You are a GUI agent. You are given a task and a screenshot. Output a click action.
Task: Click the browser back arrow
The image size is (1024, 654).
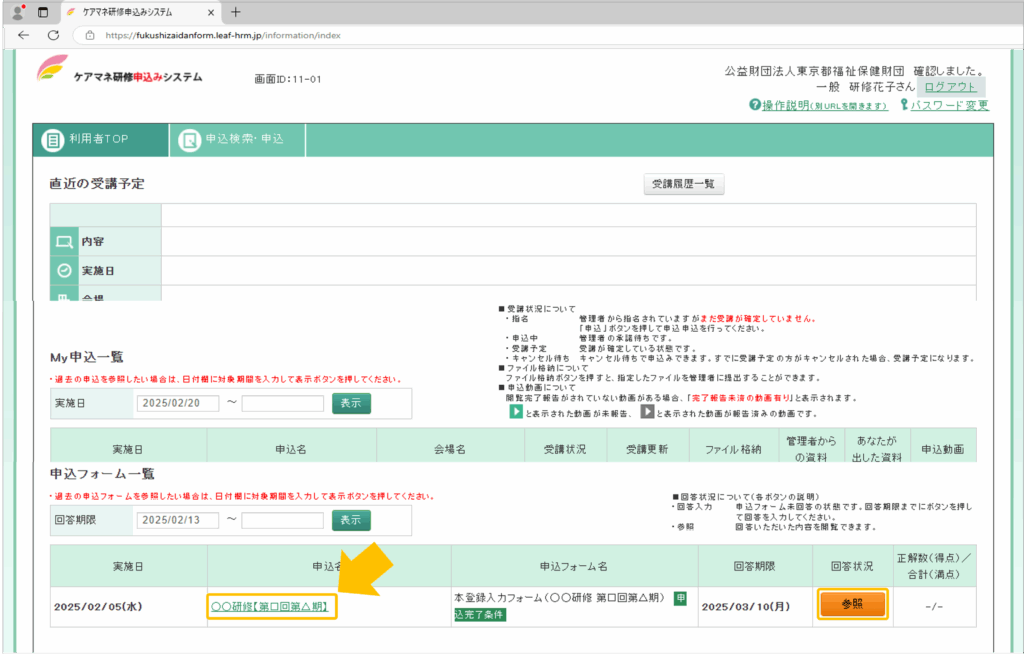[24, 35]
